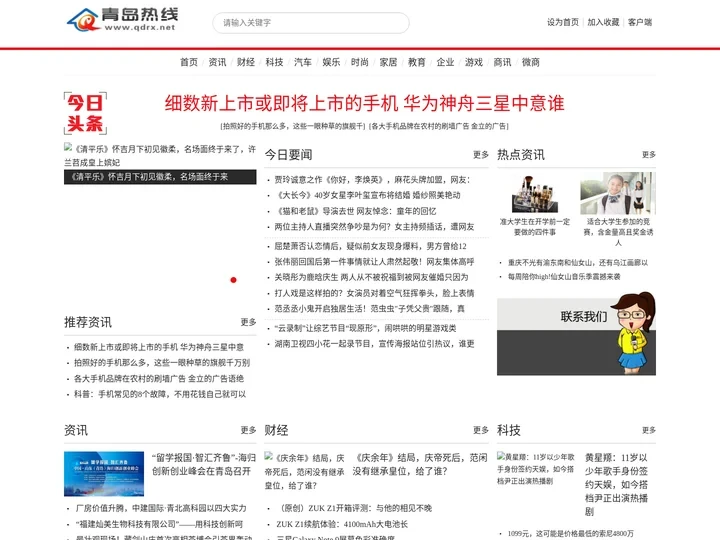Open the 教育 navigation item
Image resolution: width=720 pixels, height=540 pixels.
pos(416,62)
